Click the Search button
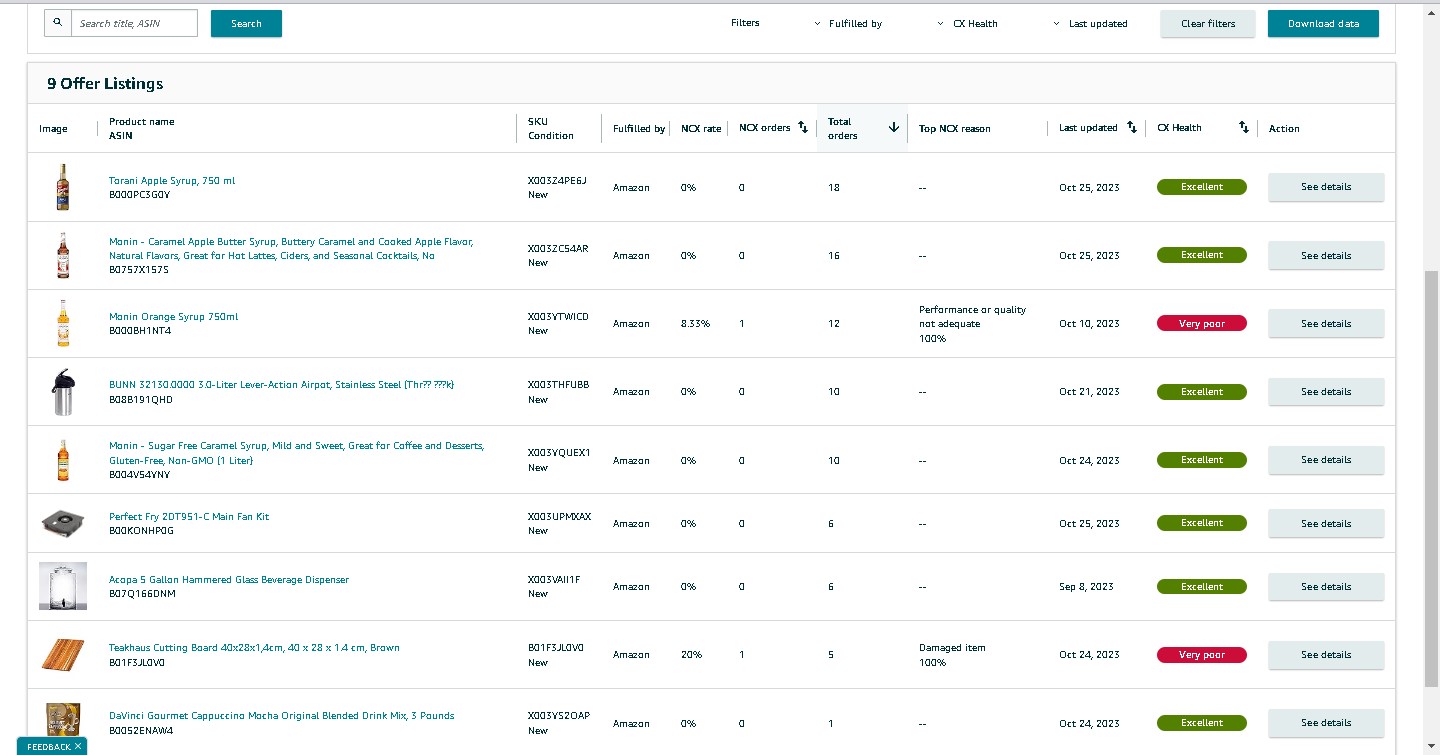1440x755 pixels. (x=246, y=23)
